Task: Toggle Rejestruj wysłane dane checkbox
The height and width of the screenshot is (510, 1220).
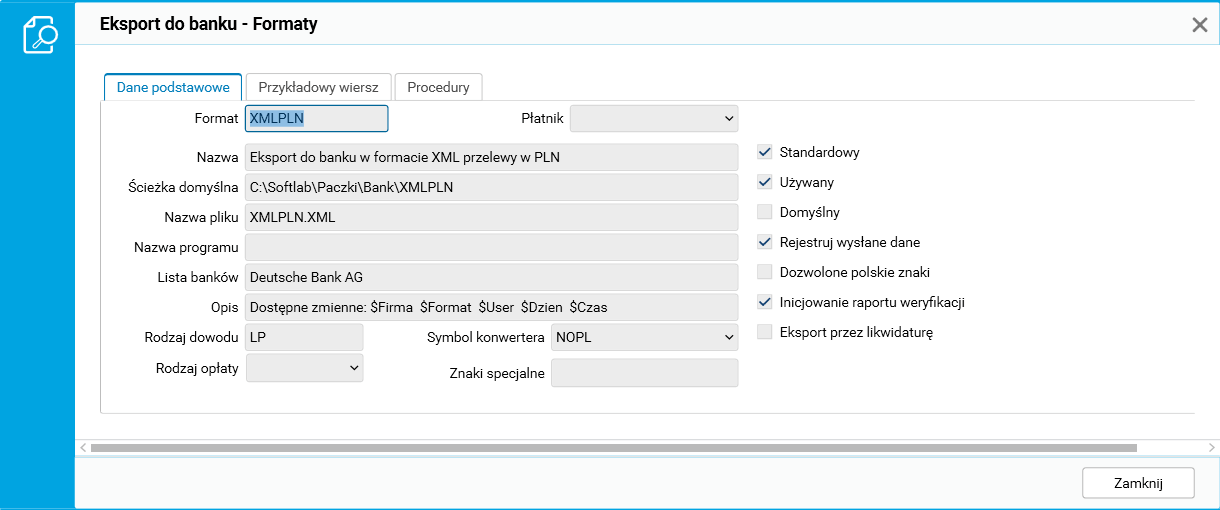Action: [765, 242]
